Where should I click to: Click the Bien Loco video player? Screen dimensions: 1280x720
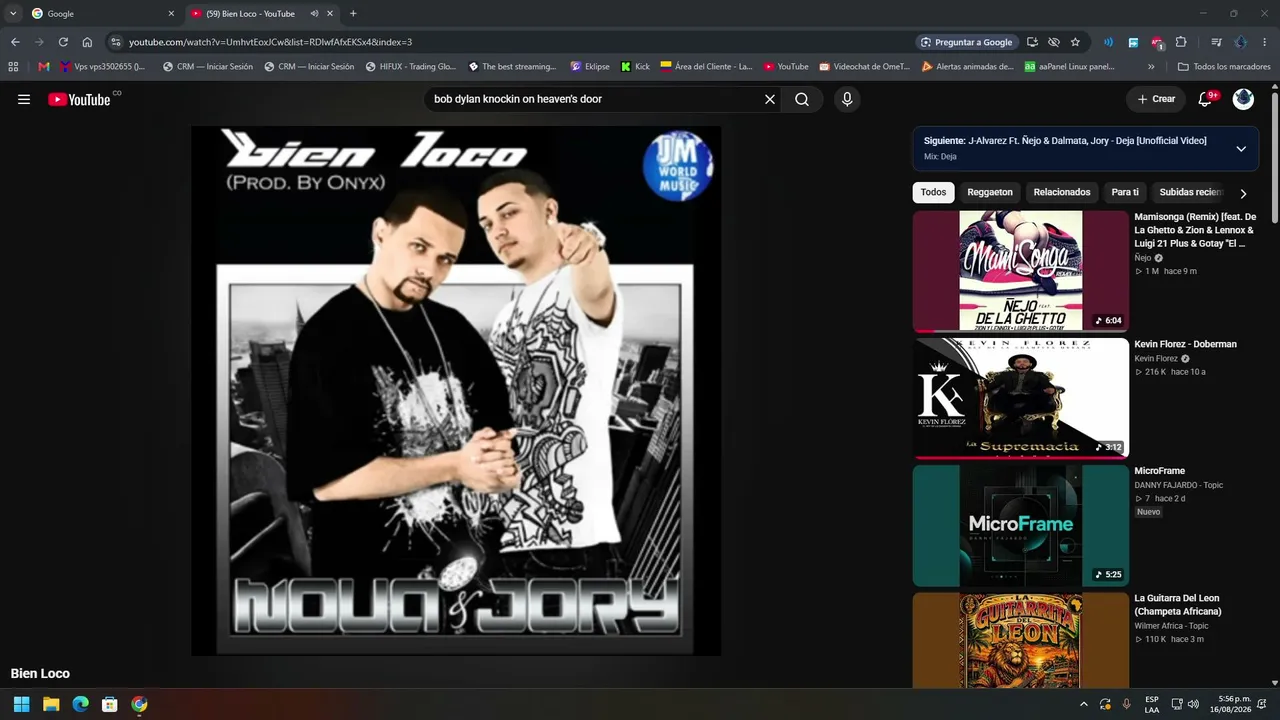[x=456, y=391]
